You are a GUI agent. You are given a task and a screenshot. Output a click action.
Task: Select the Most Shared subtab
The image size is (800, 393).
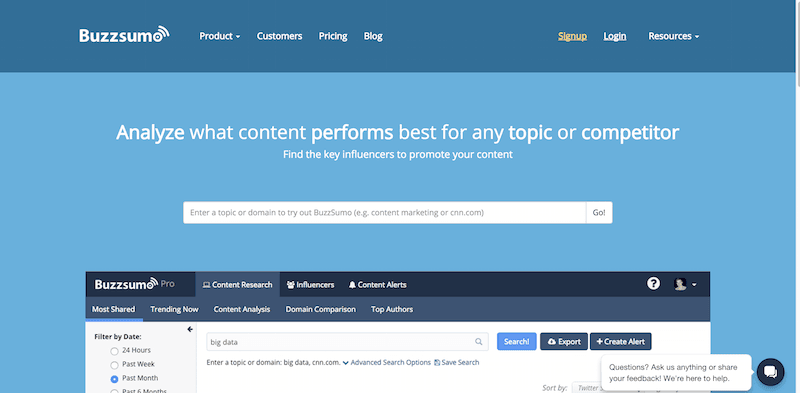113,309
